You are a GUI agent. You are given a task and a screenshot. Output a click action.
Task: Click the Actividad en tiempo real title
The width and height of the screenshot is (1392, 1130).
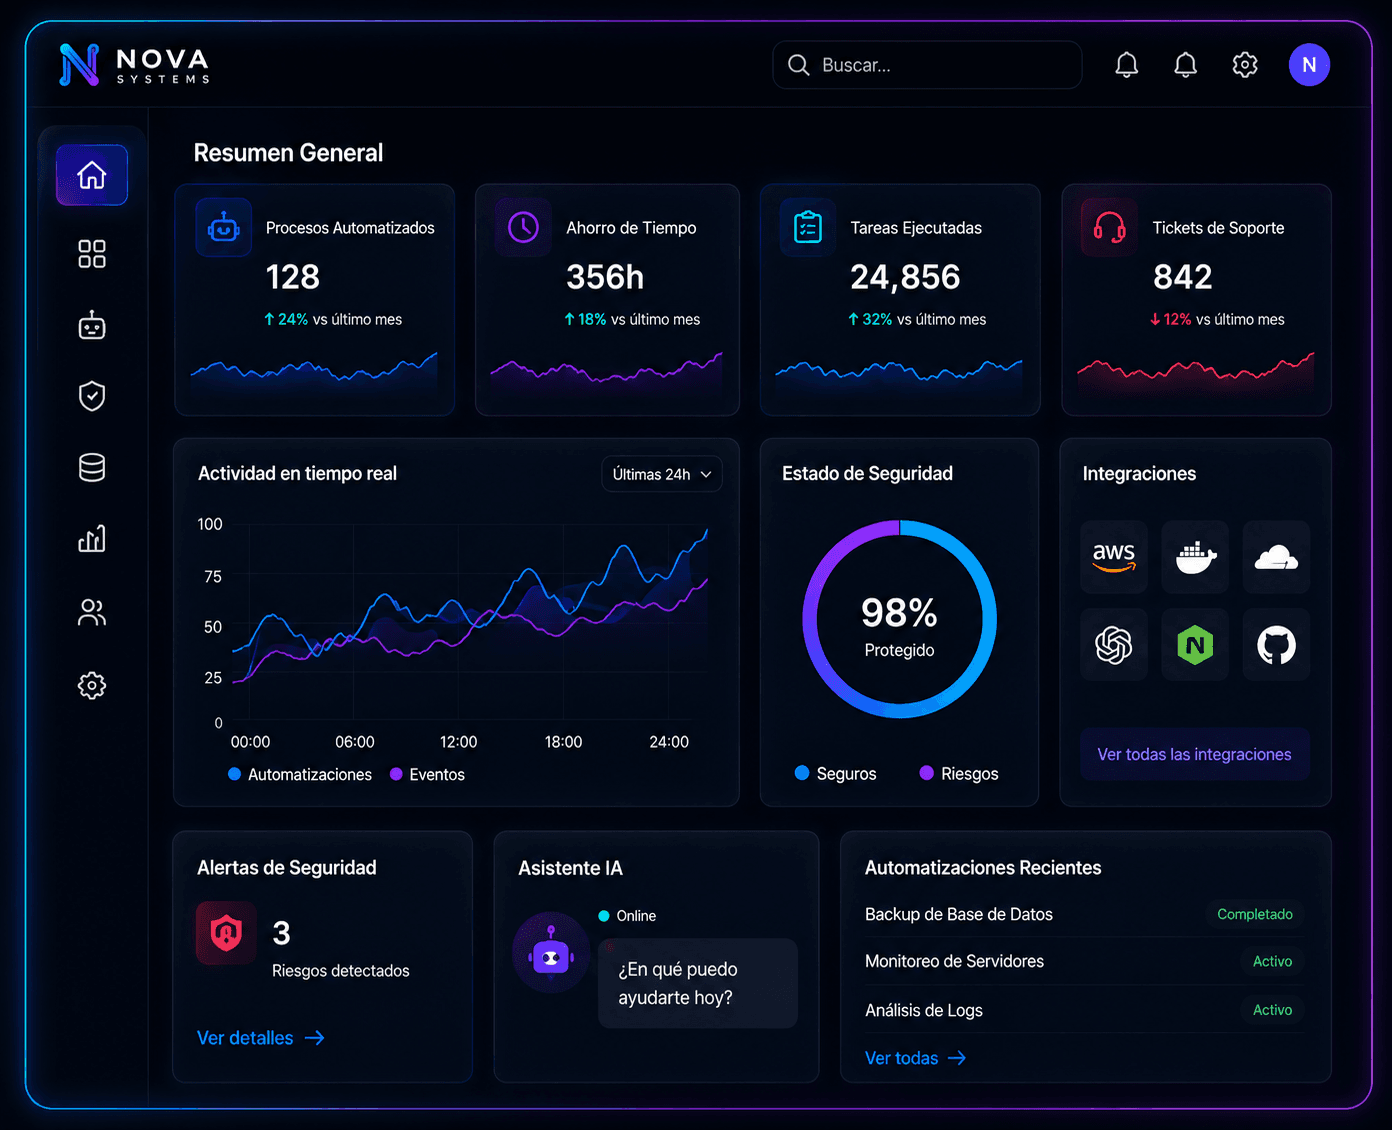[297, 473]
